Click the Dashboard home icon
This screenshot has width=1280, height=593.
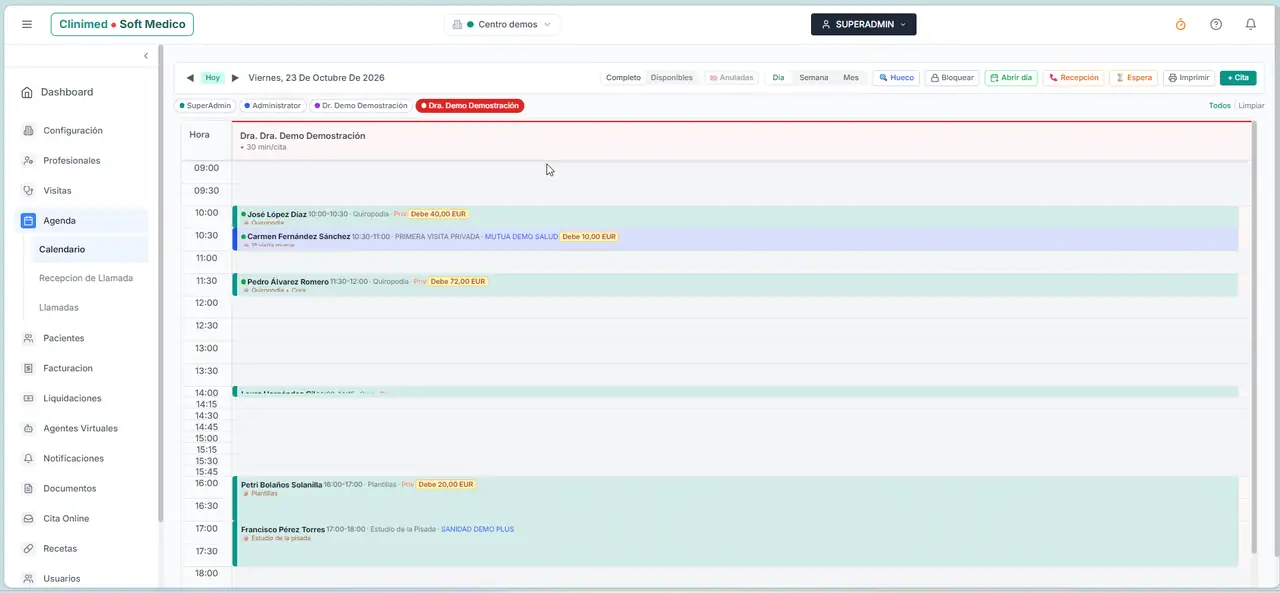(x=27, y=92)
